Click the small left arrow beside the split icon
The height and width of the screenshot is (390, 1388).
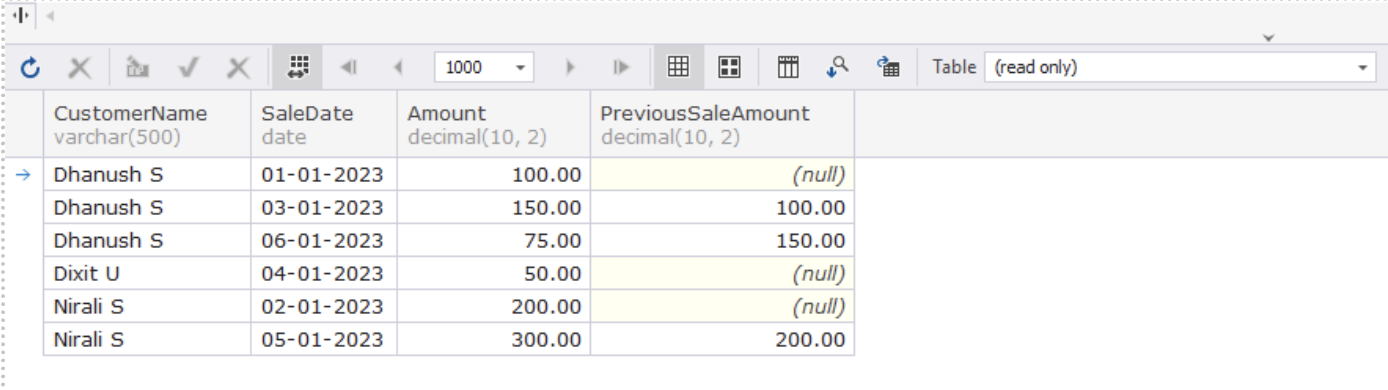(x=50, y=17)
